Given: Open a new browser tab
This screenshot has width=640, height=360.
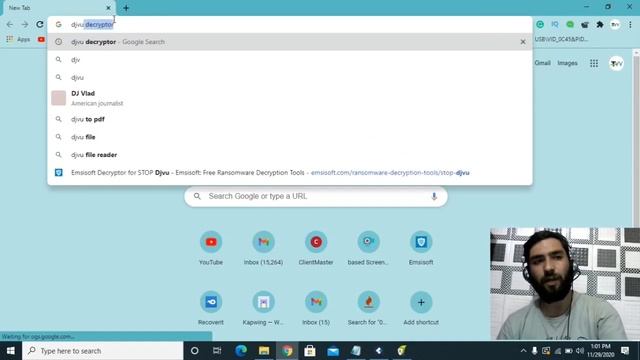Looking at the screenshot, I should coord(126,8).
